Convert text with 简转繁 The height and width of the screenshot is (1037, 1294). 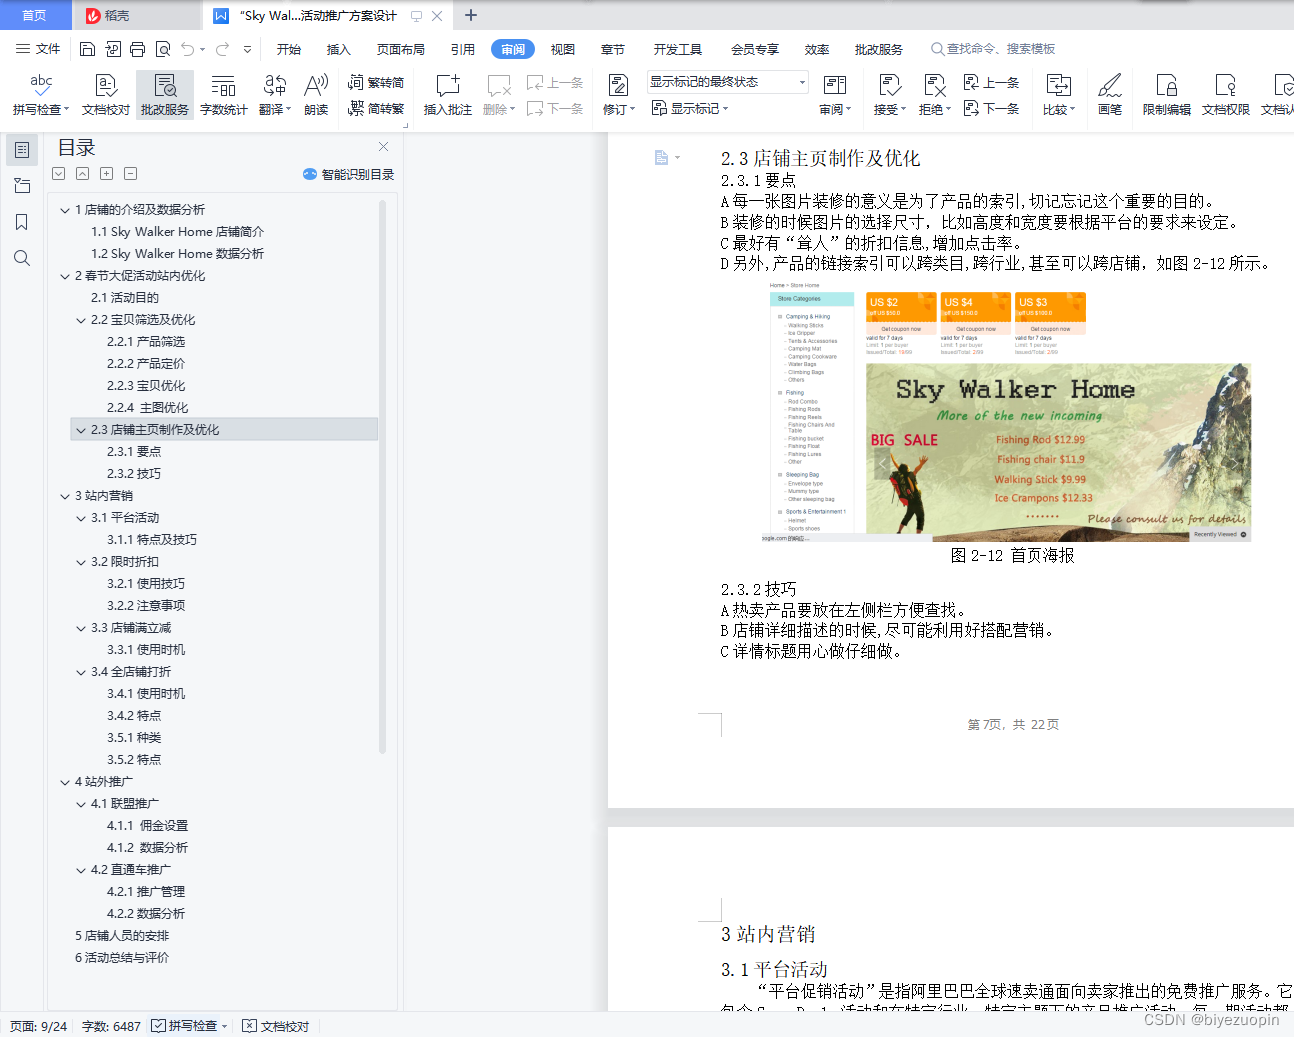376,109
